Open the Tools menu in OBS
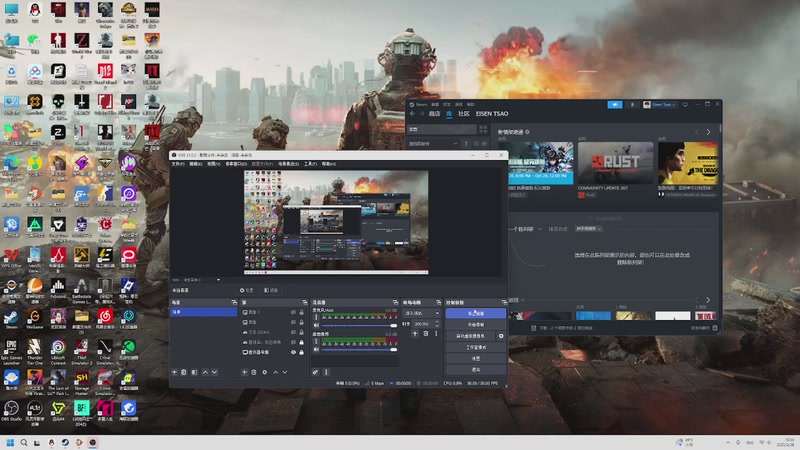This screenshot has height=450, width=800. [310, 164]
